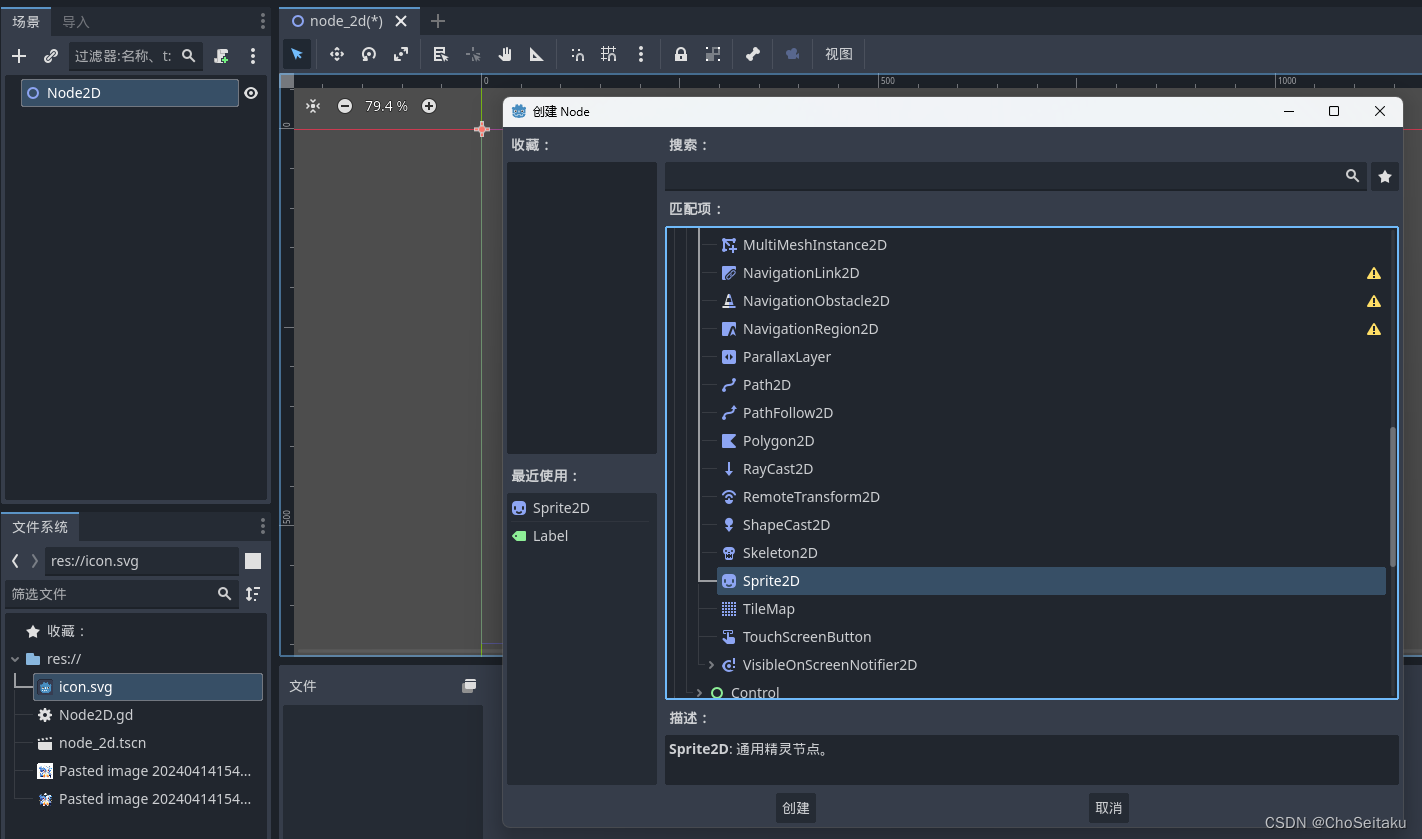Expand VisibleOnScreenNotifier2D children
This screenshot has width=1422, height=839.
click(x=711, y=665)
